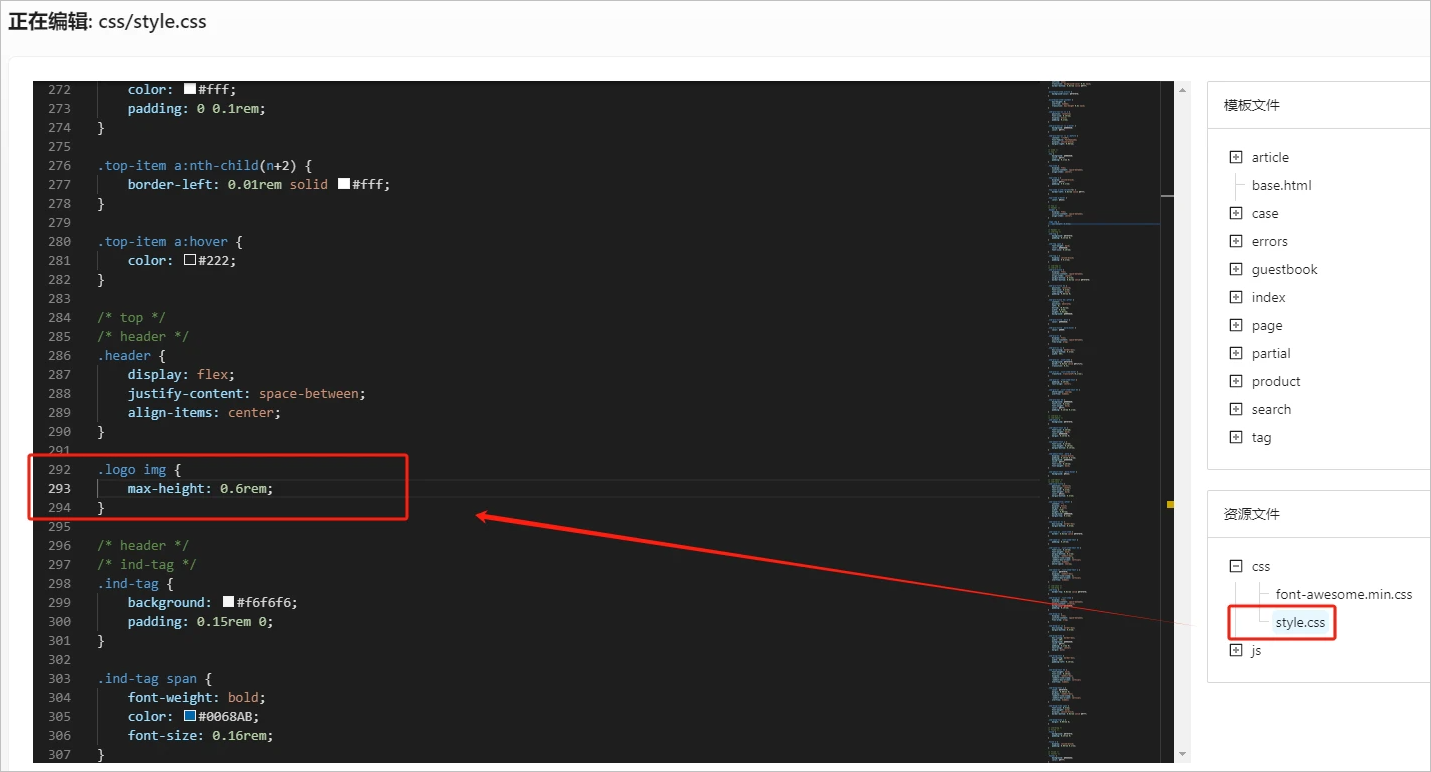Viewport: 1431px width, 772px height.
Task: Select the guestbook tree label
Action: [x=1284, y=269]
